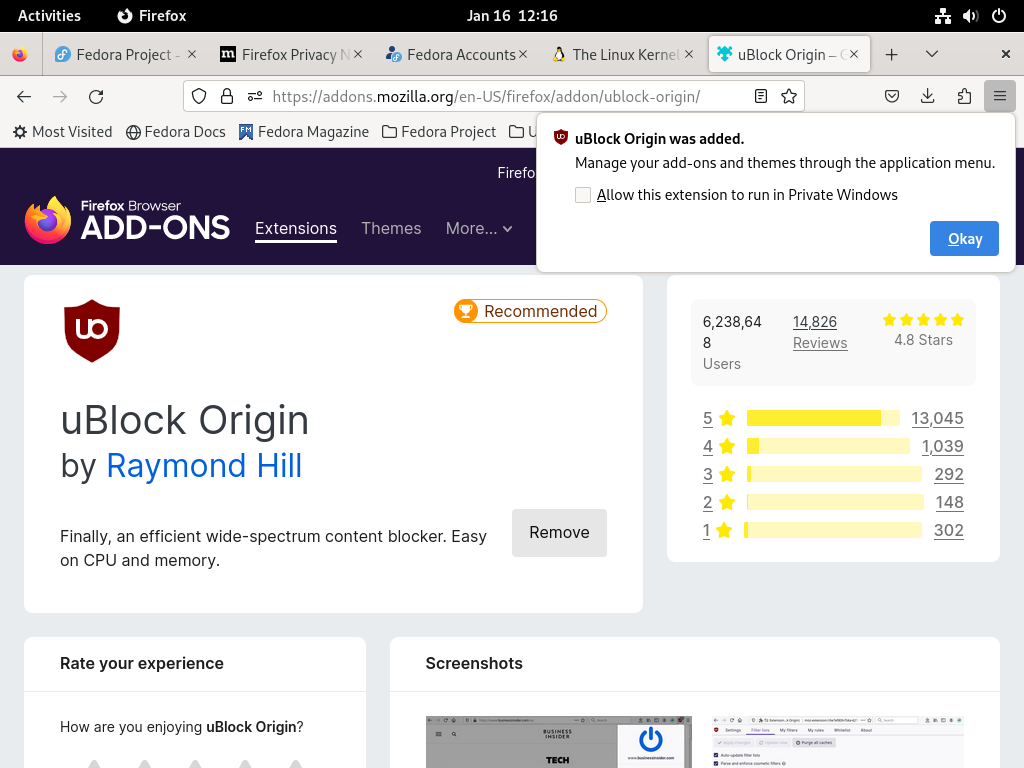
Task: Open the system power menu icon
Action: 999,16
